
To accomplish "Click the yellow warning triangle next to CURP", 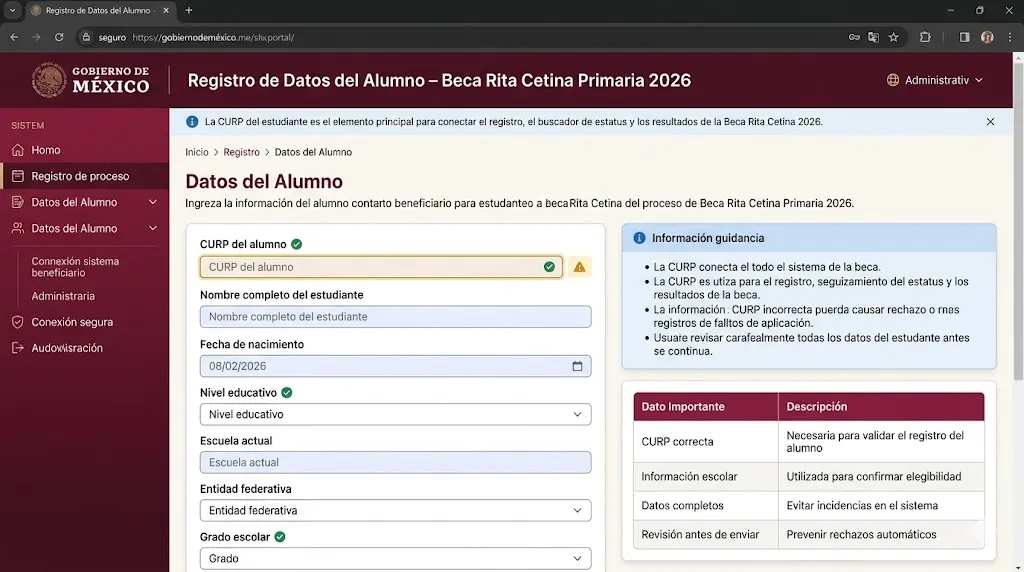I will coord(579,267).
